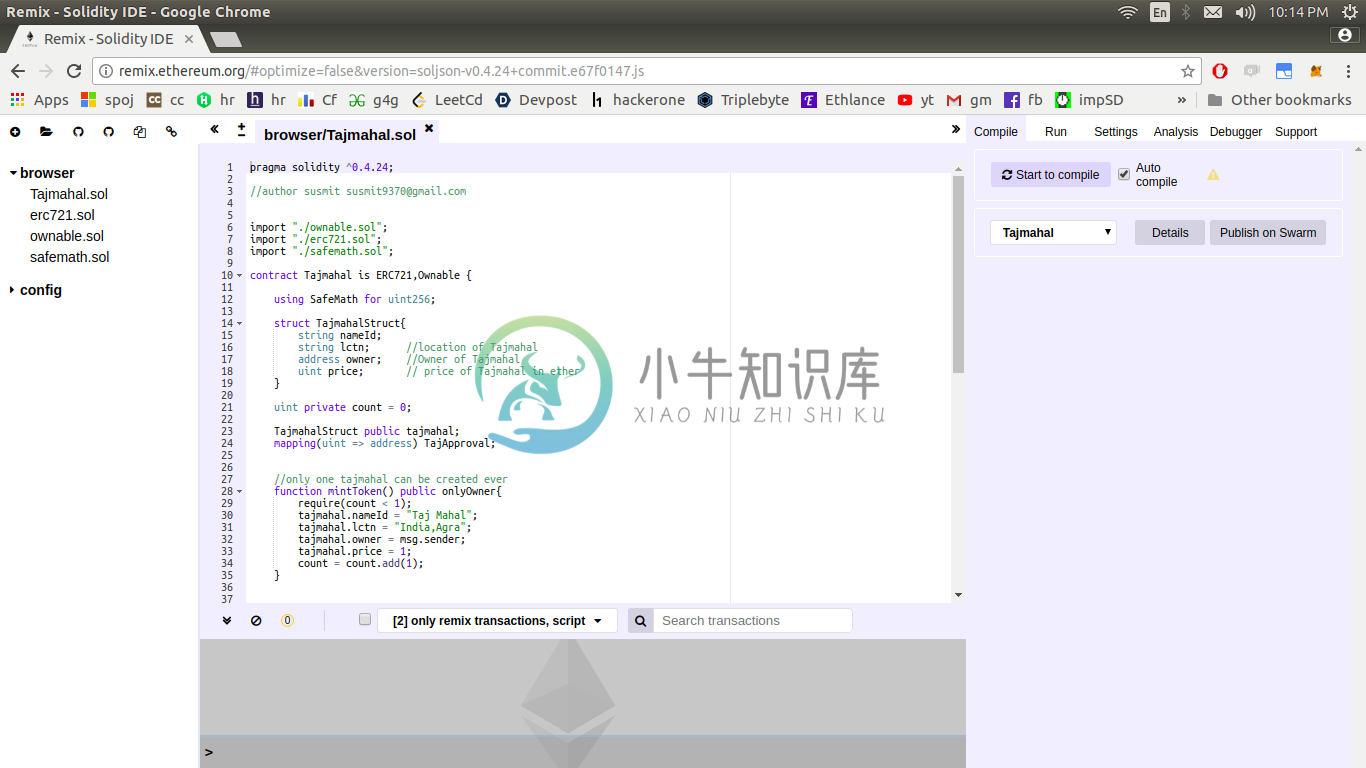This screenshot has width=1366, height=768.
Task: Close the Tajmahal.sol editor tab
Action: (x=429, y=128)
